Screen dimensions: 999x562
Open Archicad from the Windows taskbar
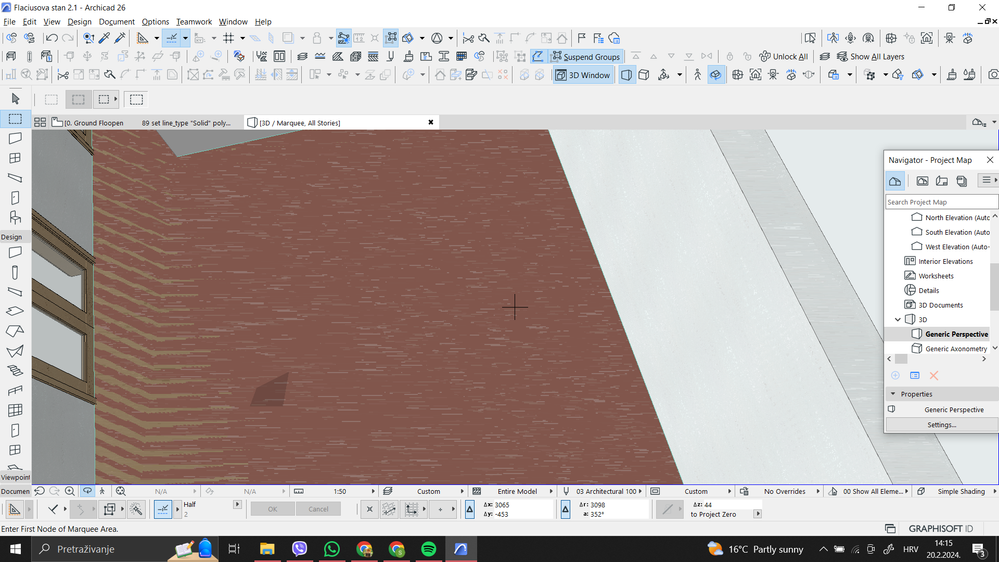point(461,549)
